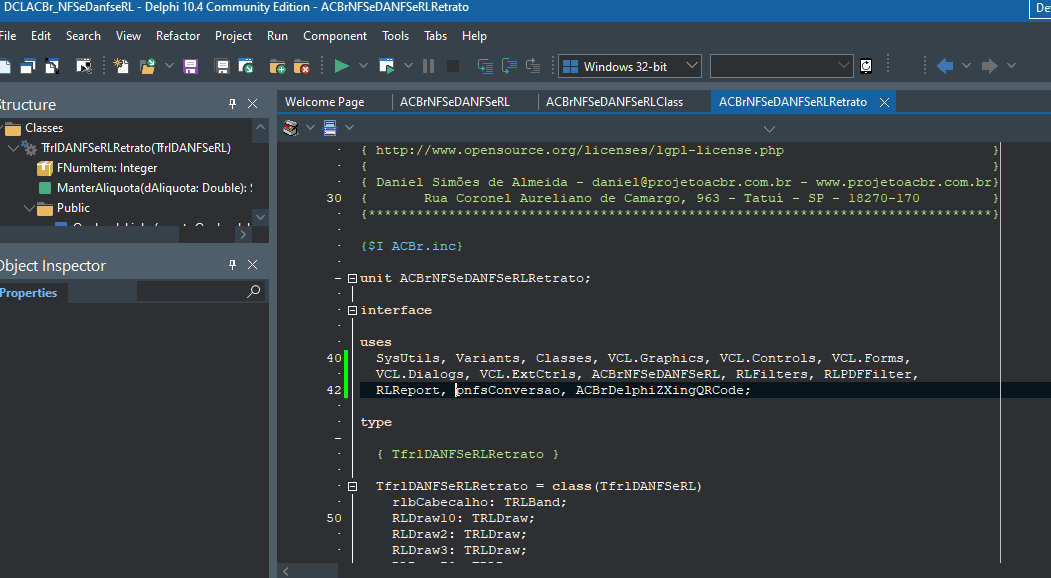Image resolution: width=1051 pixels, height=578 pixels.
Task: Open the forward navigation history dropdown
Action: coord(1011,66)
